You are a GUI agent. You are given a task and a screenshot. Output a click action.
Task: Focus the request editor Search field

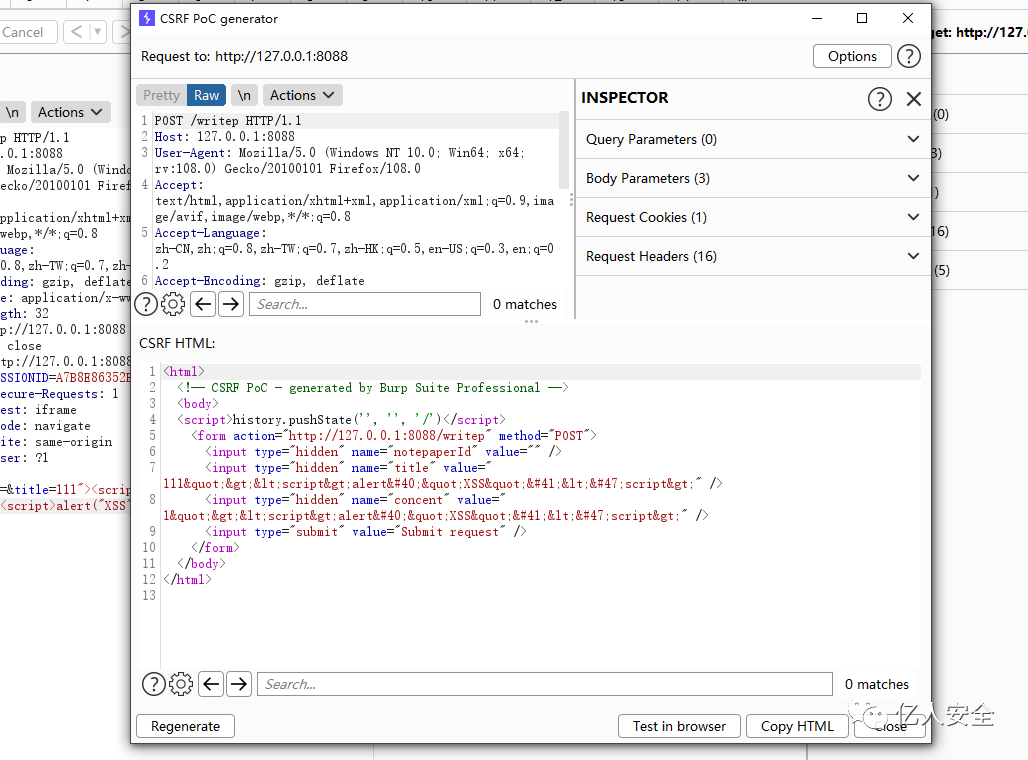(x=365, y=304)
